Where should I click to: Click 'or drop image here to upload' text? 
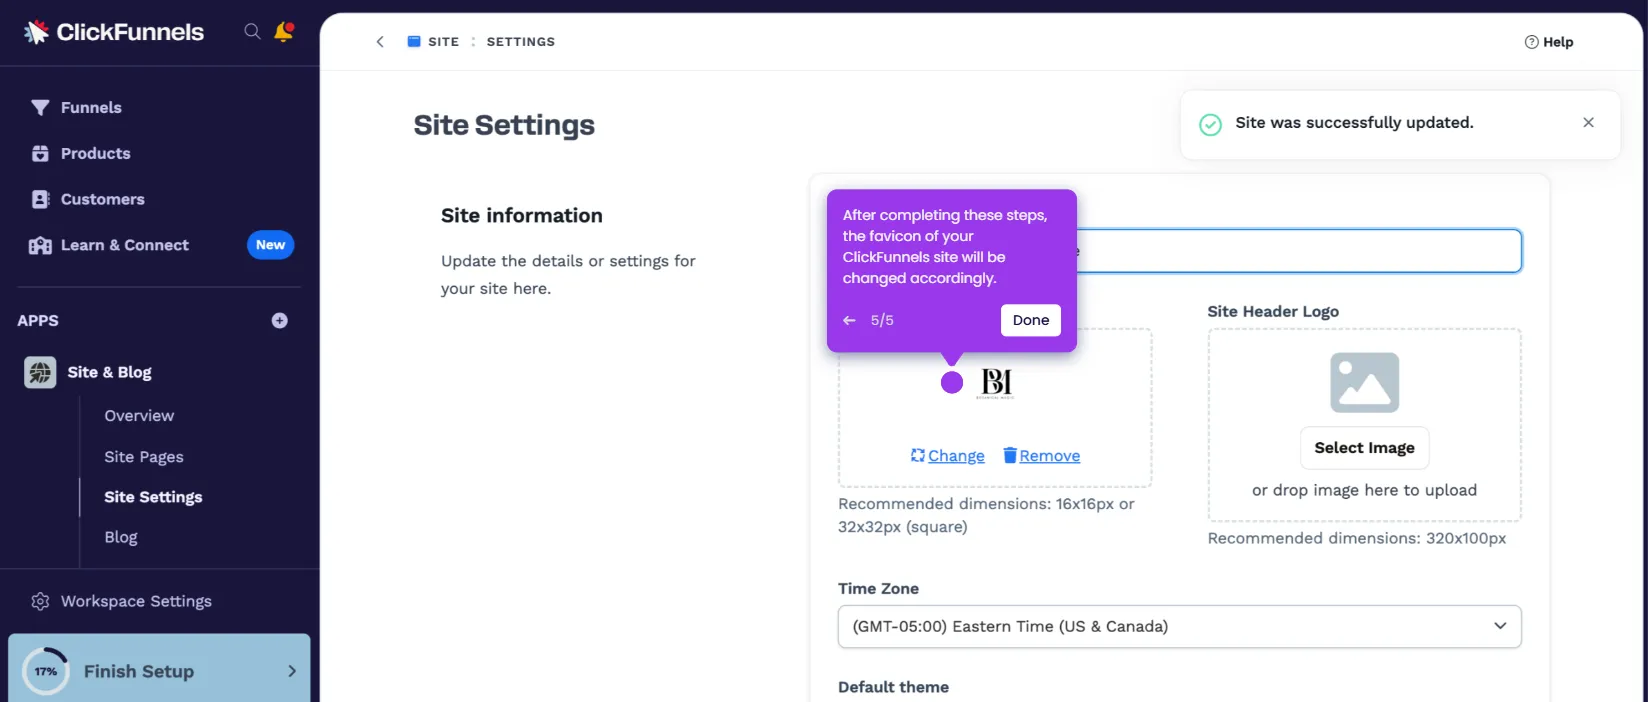(x=1364, y=490)
